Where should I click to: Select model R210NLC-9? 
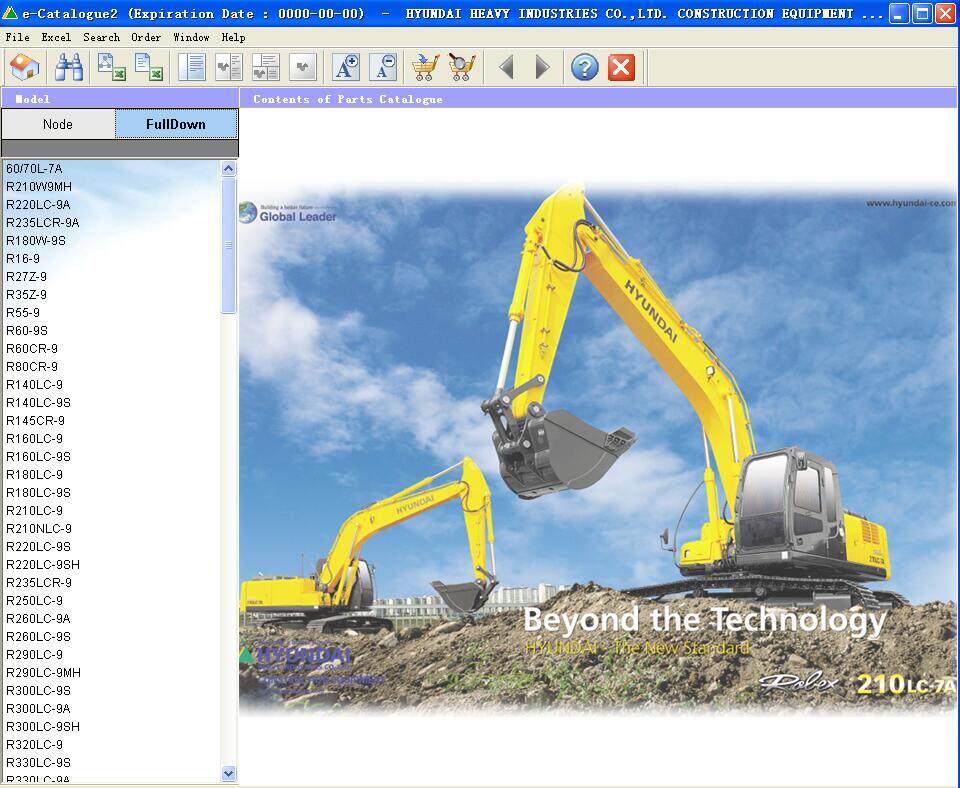click(39, 528)
